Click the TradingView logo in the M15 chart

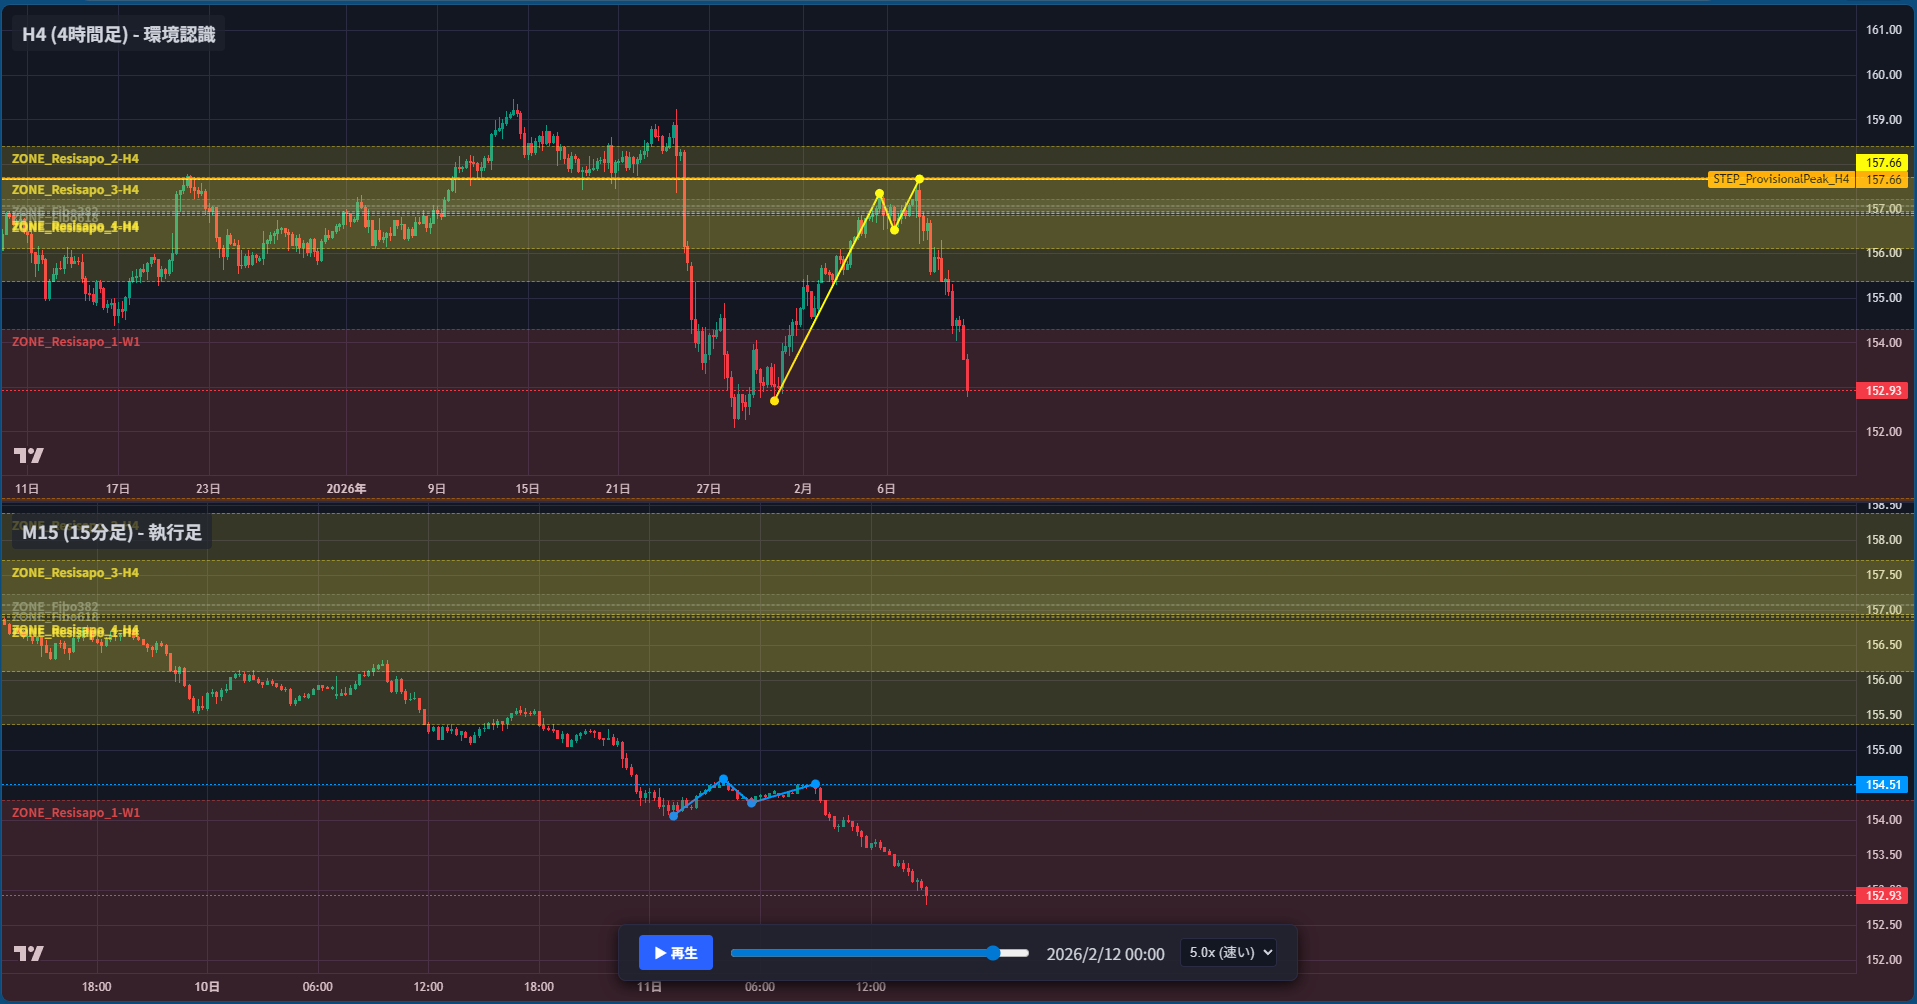pyautogui.click(x=29, y=953)
